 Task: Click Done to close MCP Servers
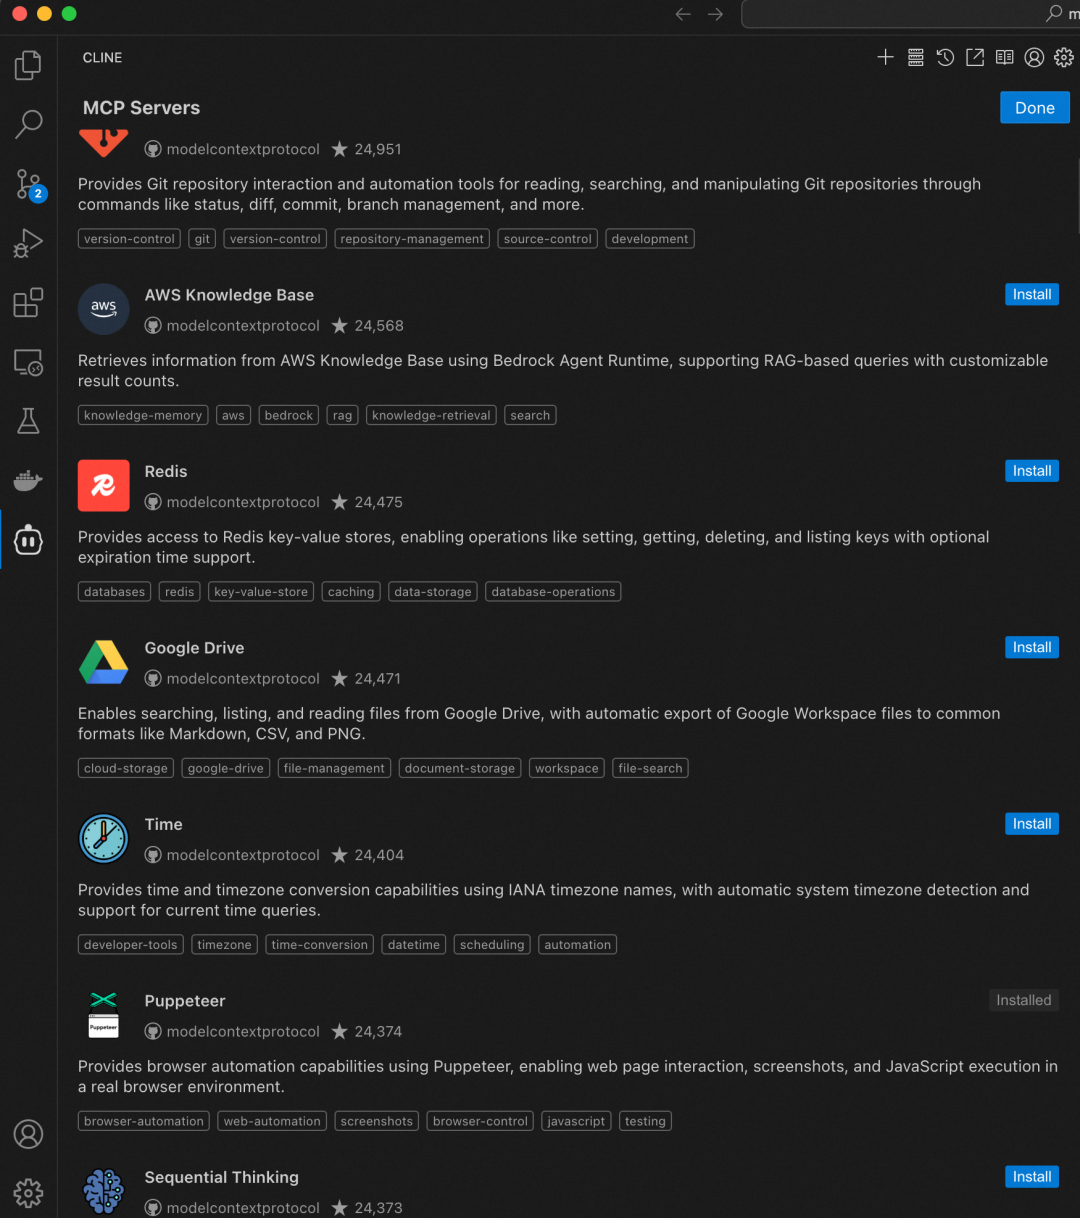[x=1035, y=108]
